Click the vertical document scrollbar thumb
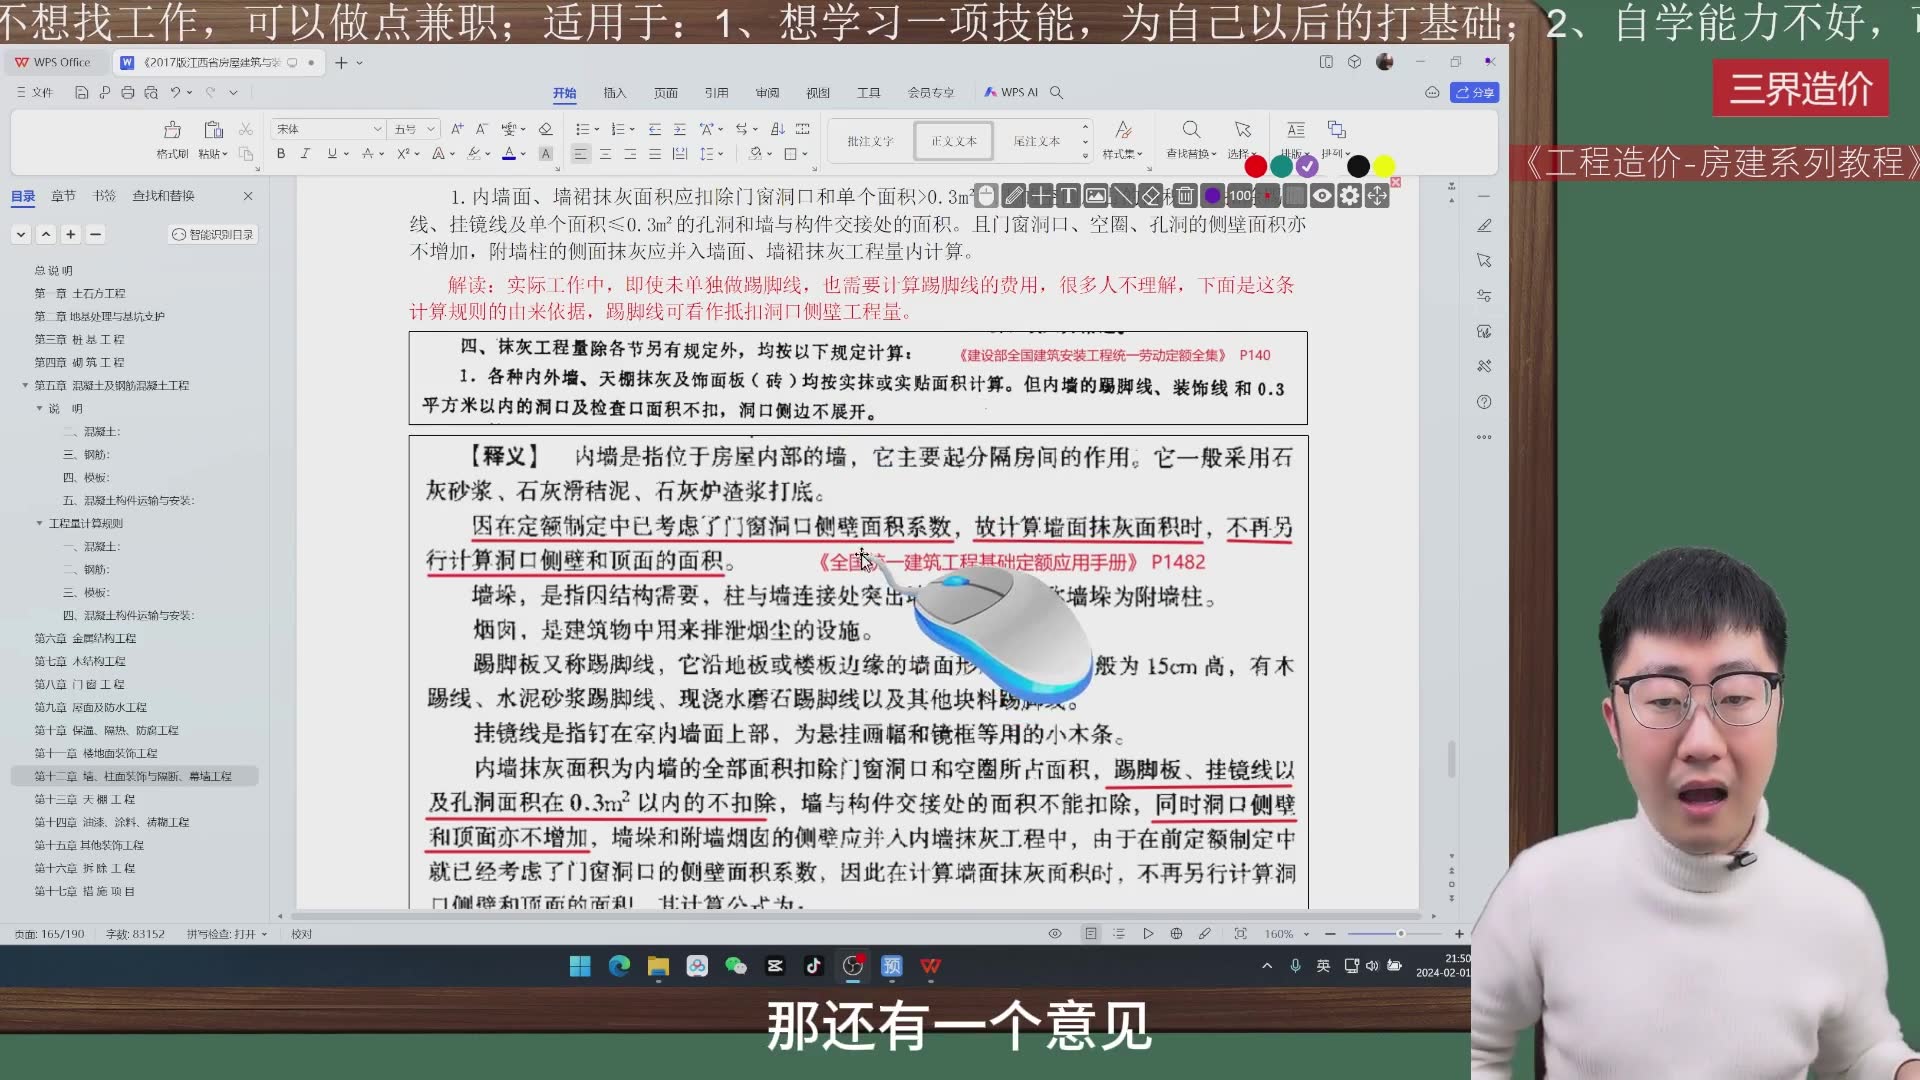Image resolution: width=1920 pixels, height=1080 pixels. (1451, 759)
